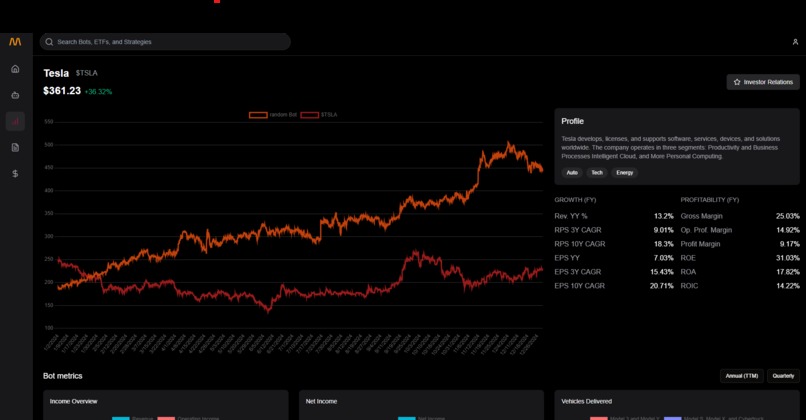Open the dollar sign sidebar icon
This screenshot has width=806, height=420.
(x=15, y=174)
